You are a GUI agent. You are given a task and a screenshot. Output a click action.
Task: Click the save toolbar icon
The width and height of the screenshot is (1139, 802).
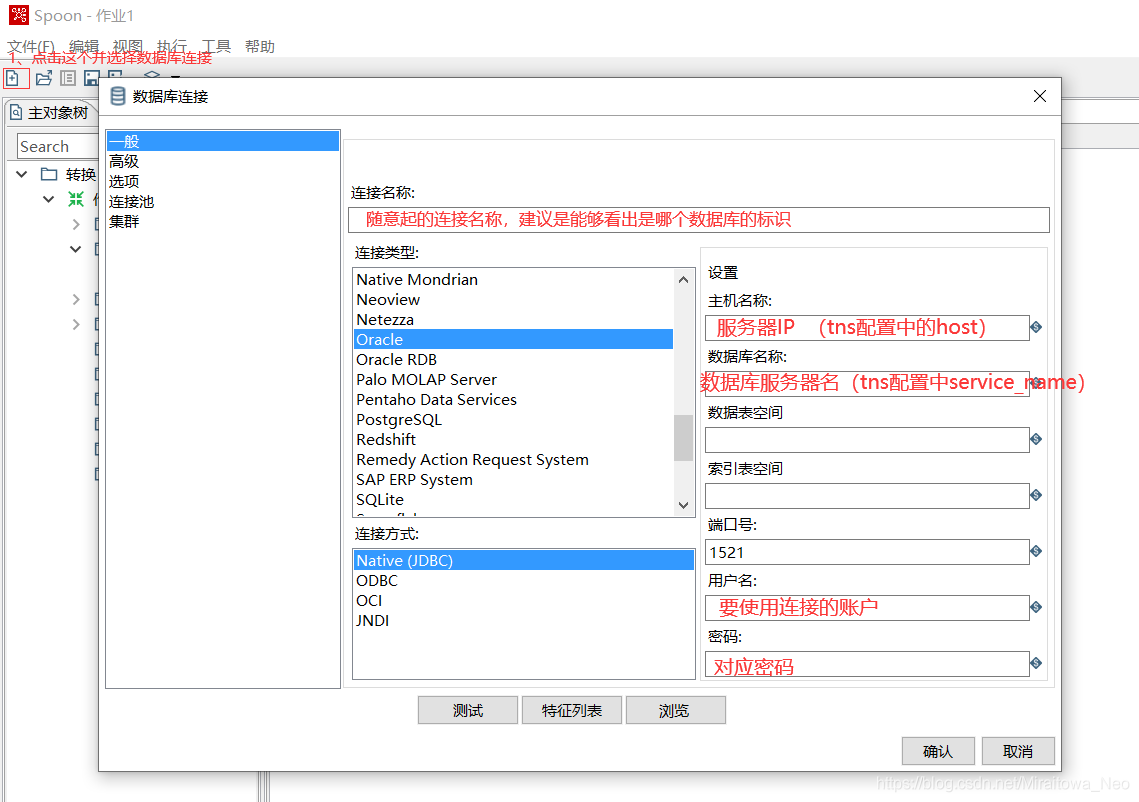(x=92, y=78)
